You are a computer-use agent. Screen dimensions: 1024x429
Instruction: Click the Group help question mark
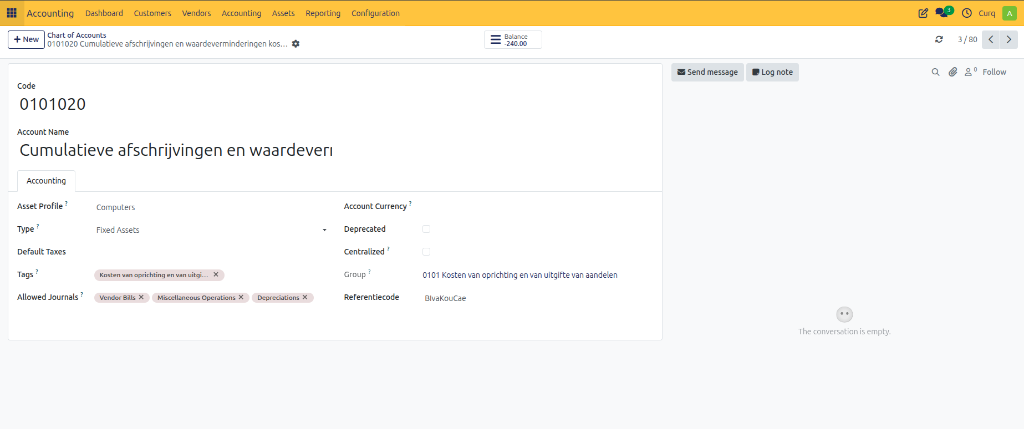[369, 272]
